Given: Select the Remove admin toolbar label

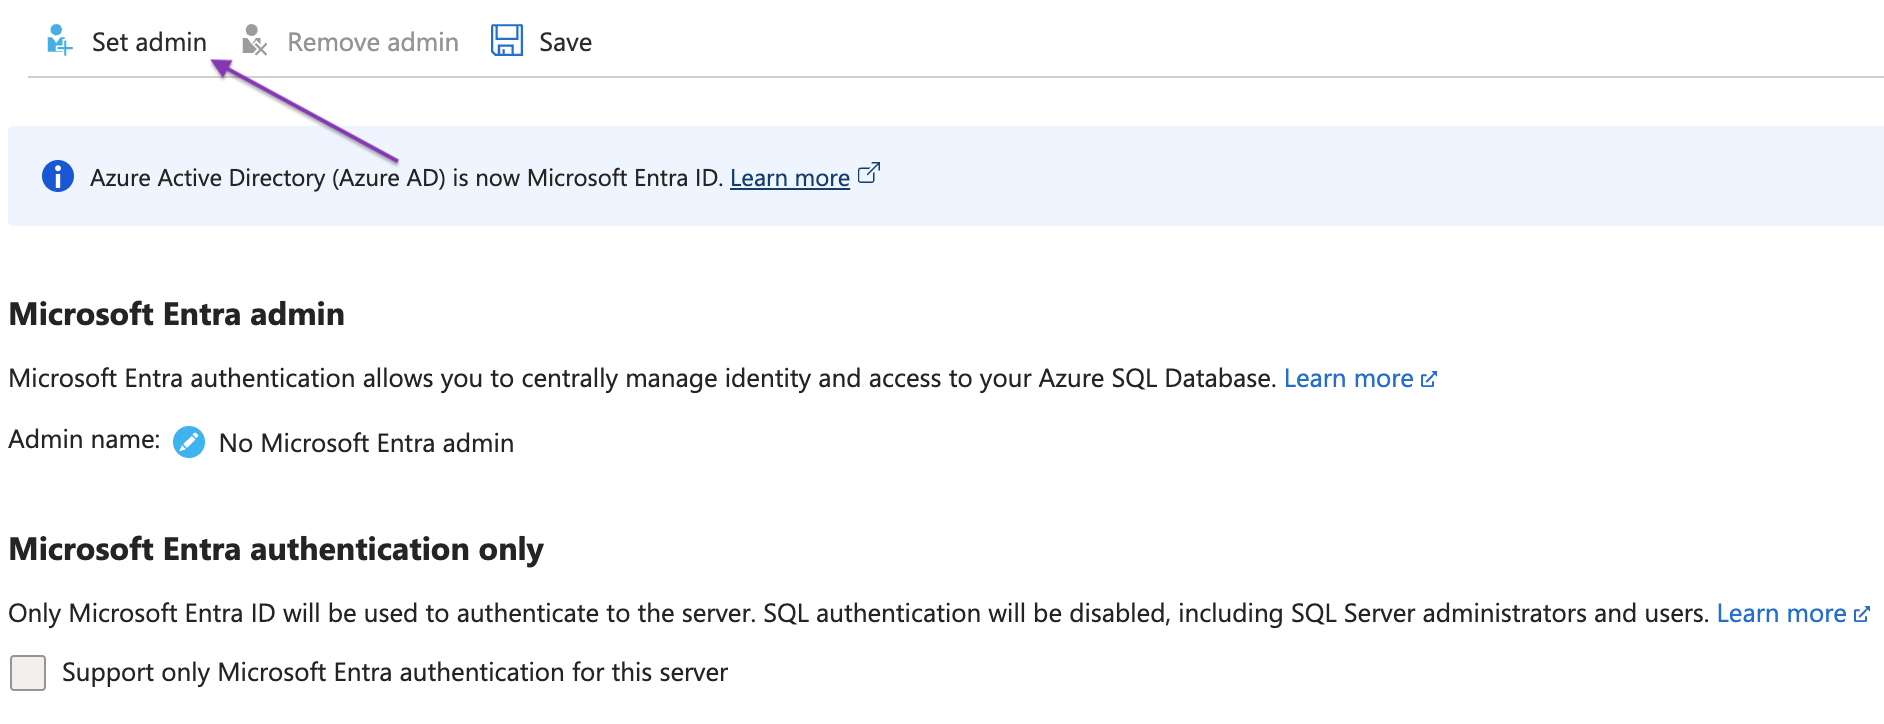Looking at the screenshot, I should pyautogui.click(x=372, y=42).
